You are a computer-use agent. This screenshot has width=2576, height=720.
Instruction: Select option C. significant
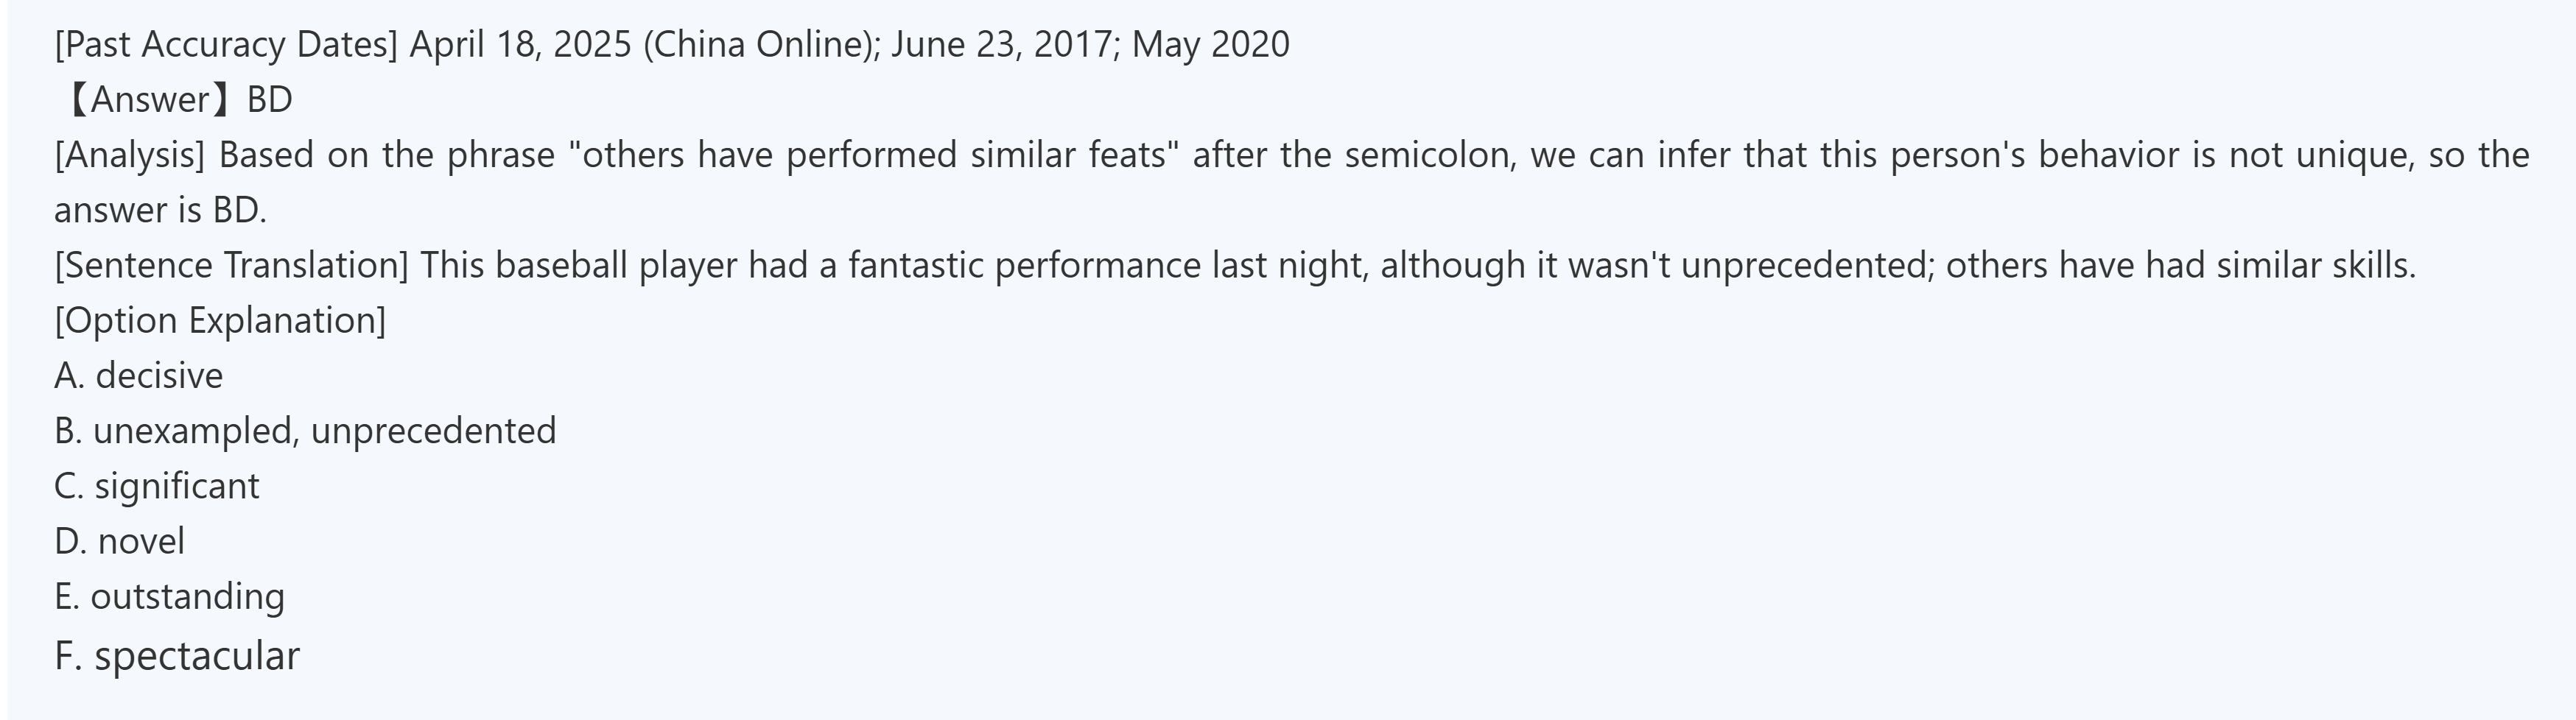157,486
